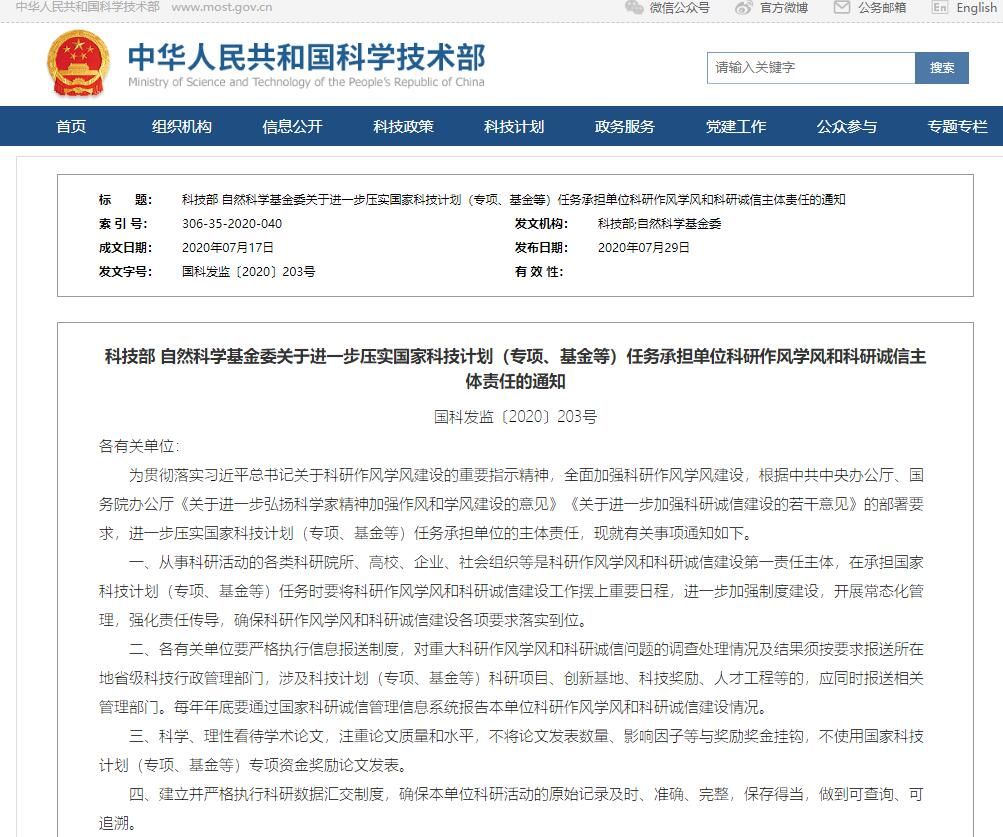The image size is (1003, 837).
Task: Click the national emblem logo
Action: [x=80, y=64]
